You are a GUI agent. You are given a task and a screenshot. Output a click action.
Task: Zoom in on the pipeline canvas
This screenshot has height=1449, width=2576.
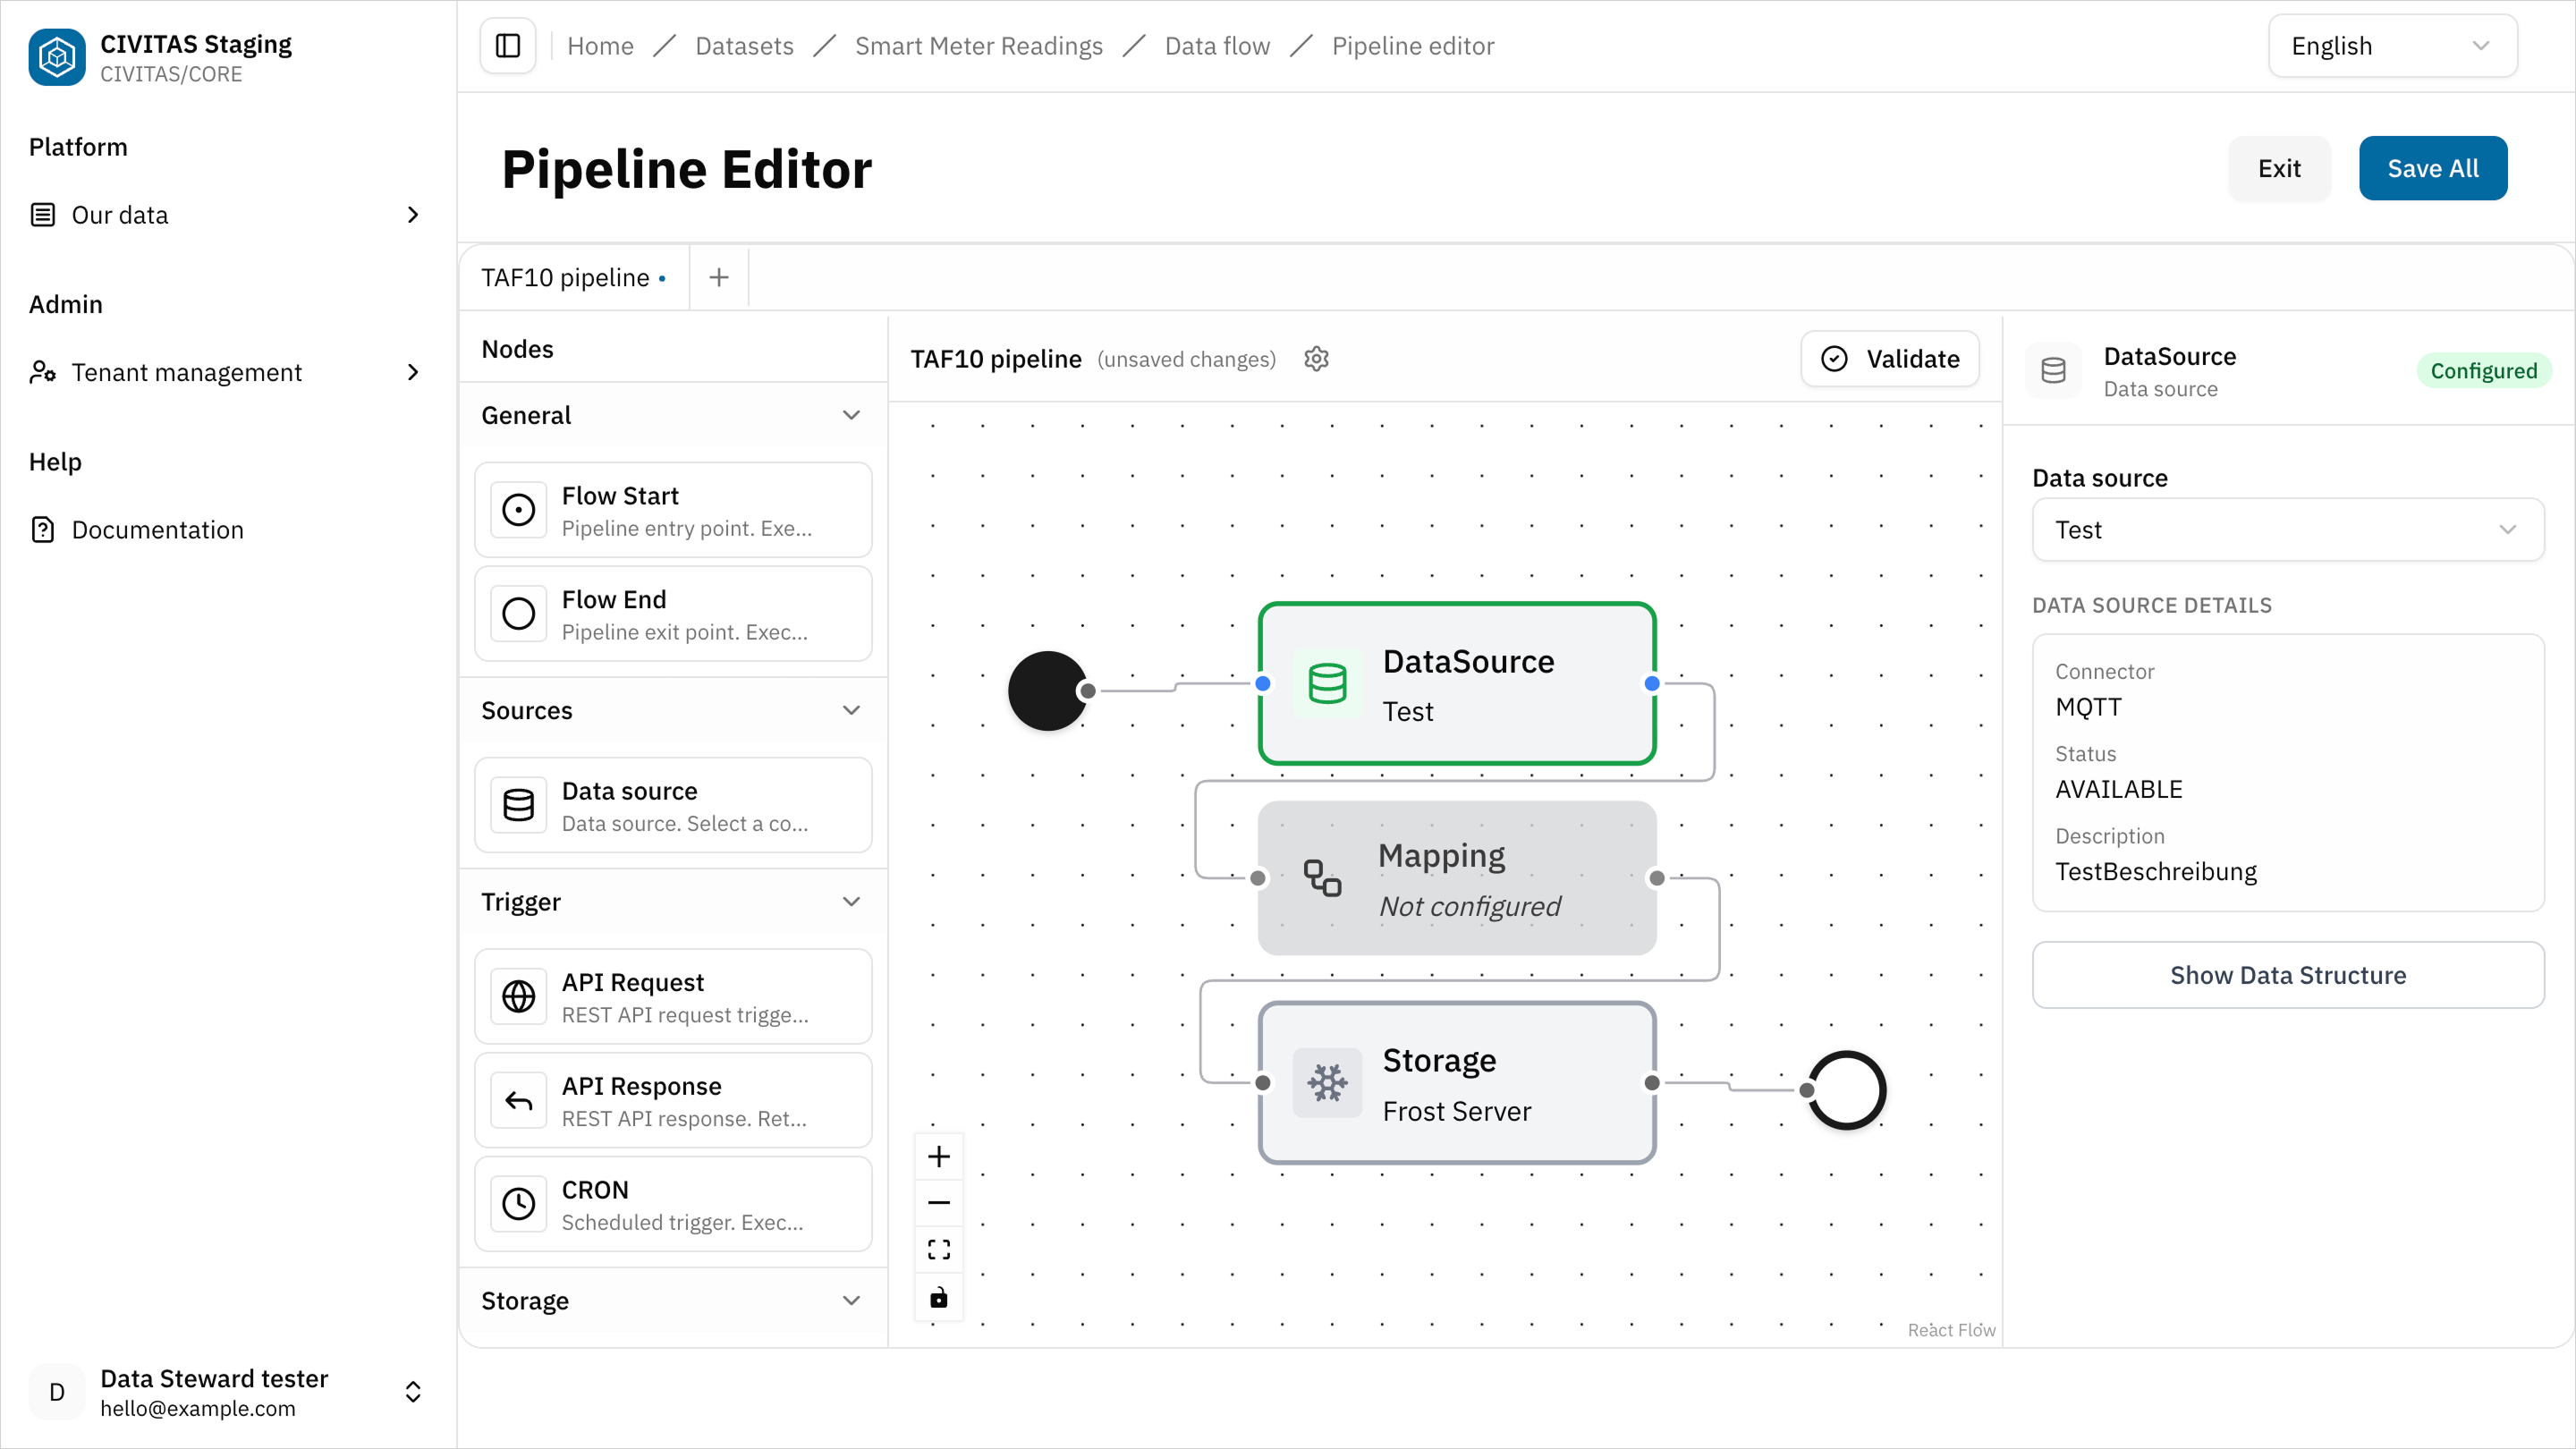point(938,1156)
